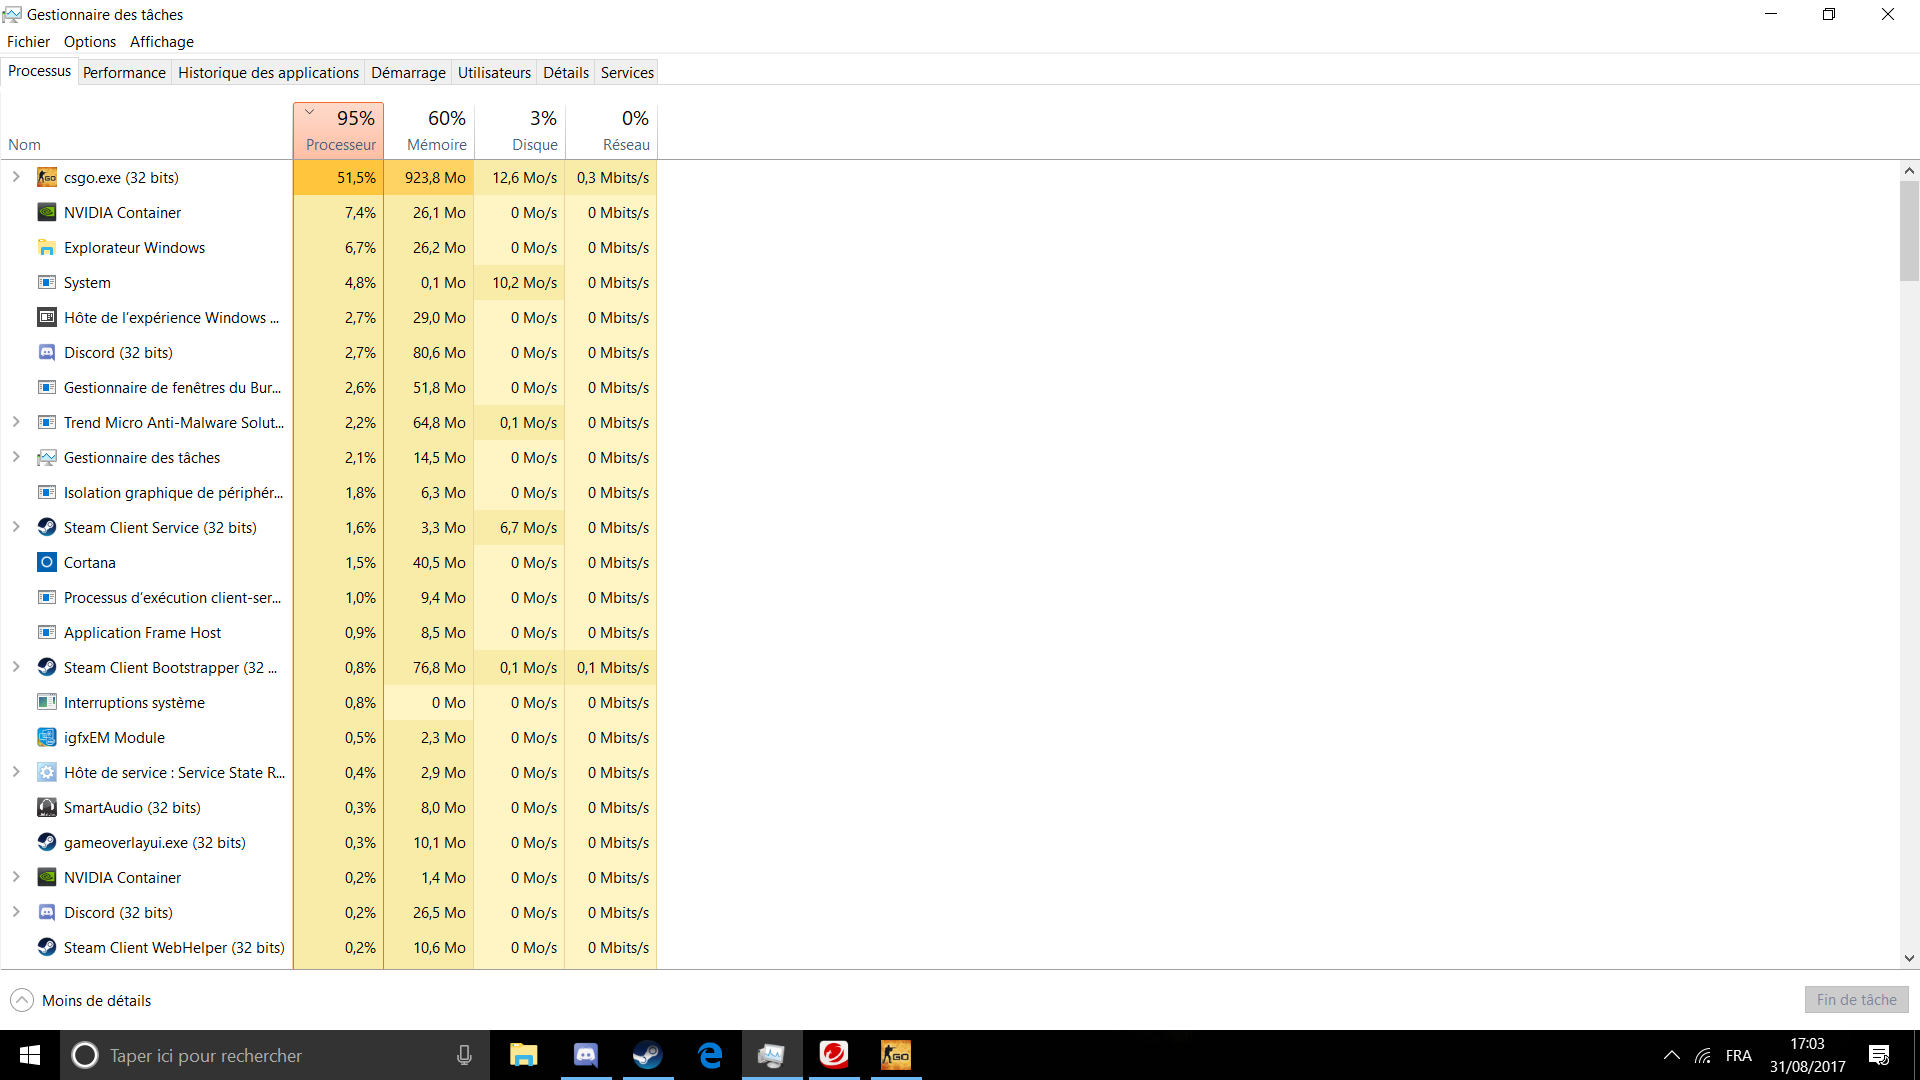The image size is (1920, 1080).
Task: Open File Explorer from the taskbar
Action: 523,1055
